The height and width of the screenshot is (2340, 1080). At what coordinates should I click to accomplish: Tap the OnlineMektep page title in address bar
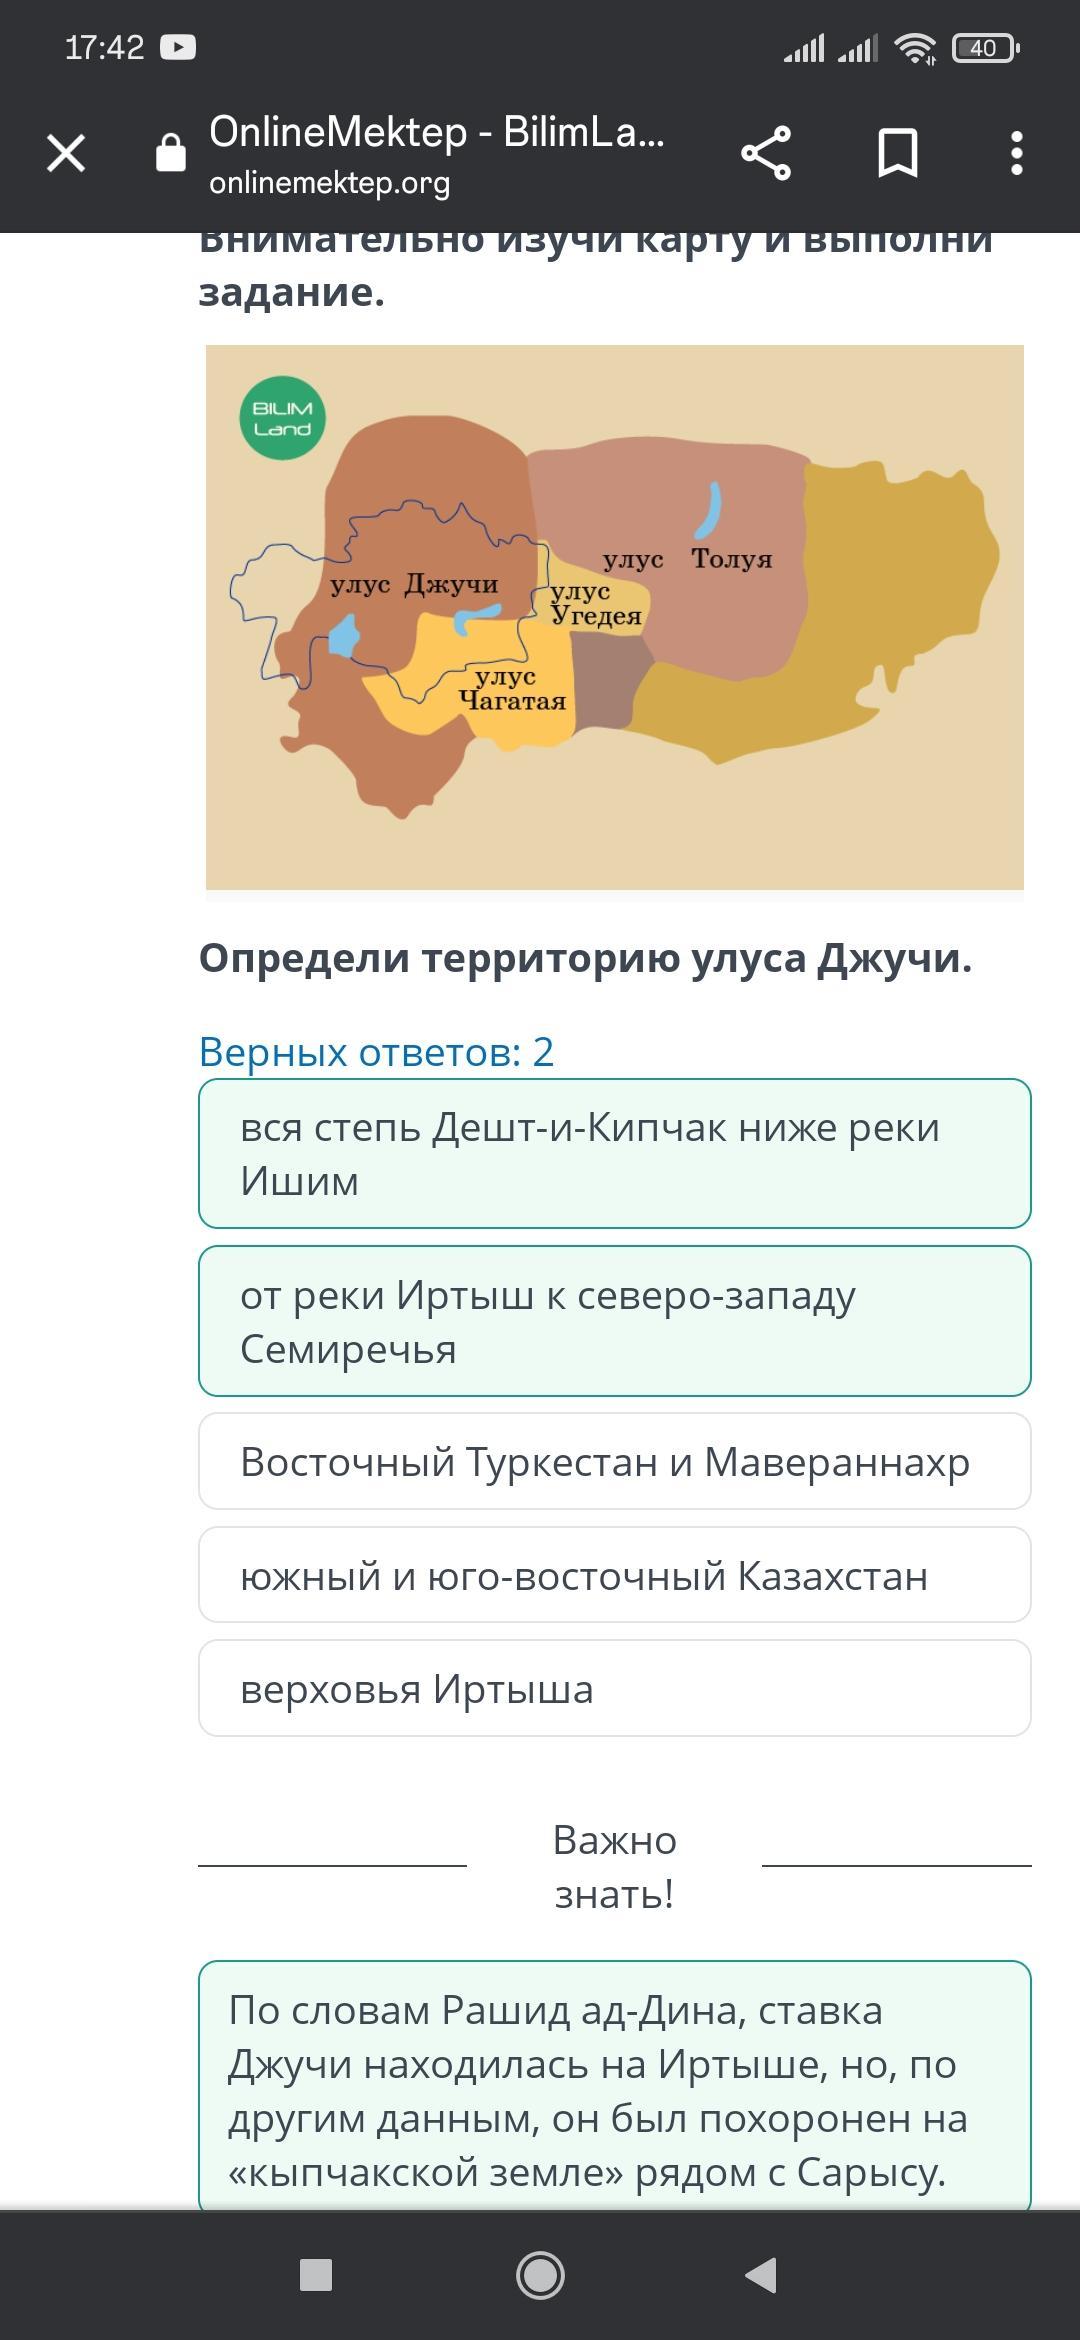pos(437,132)
